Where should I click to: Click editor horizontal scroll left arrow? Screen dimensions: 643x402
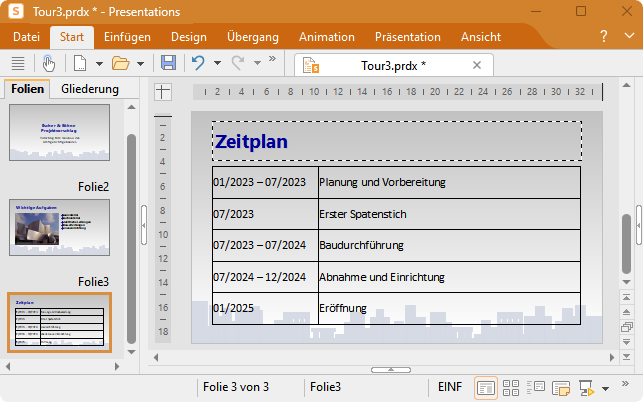click(x=156, y=357)
